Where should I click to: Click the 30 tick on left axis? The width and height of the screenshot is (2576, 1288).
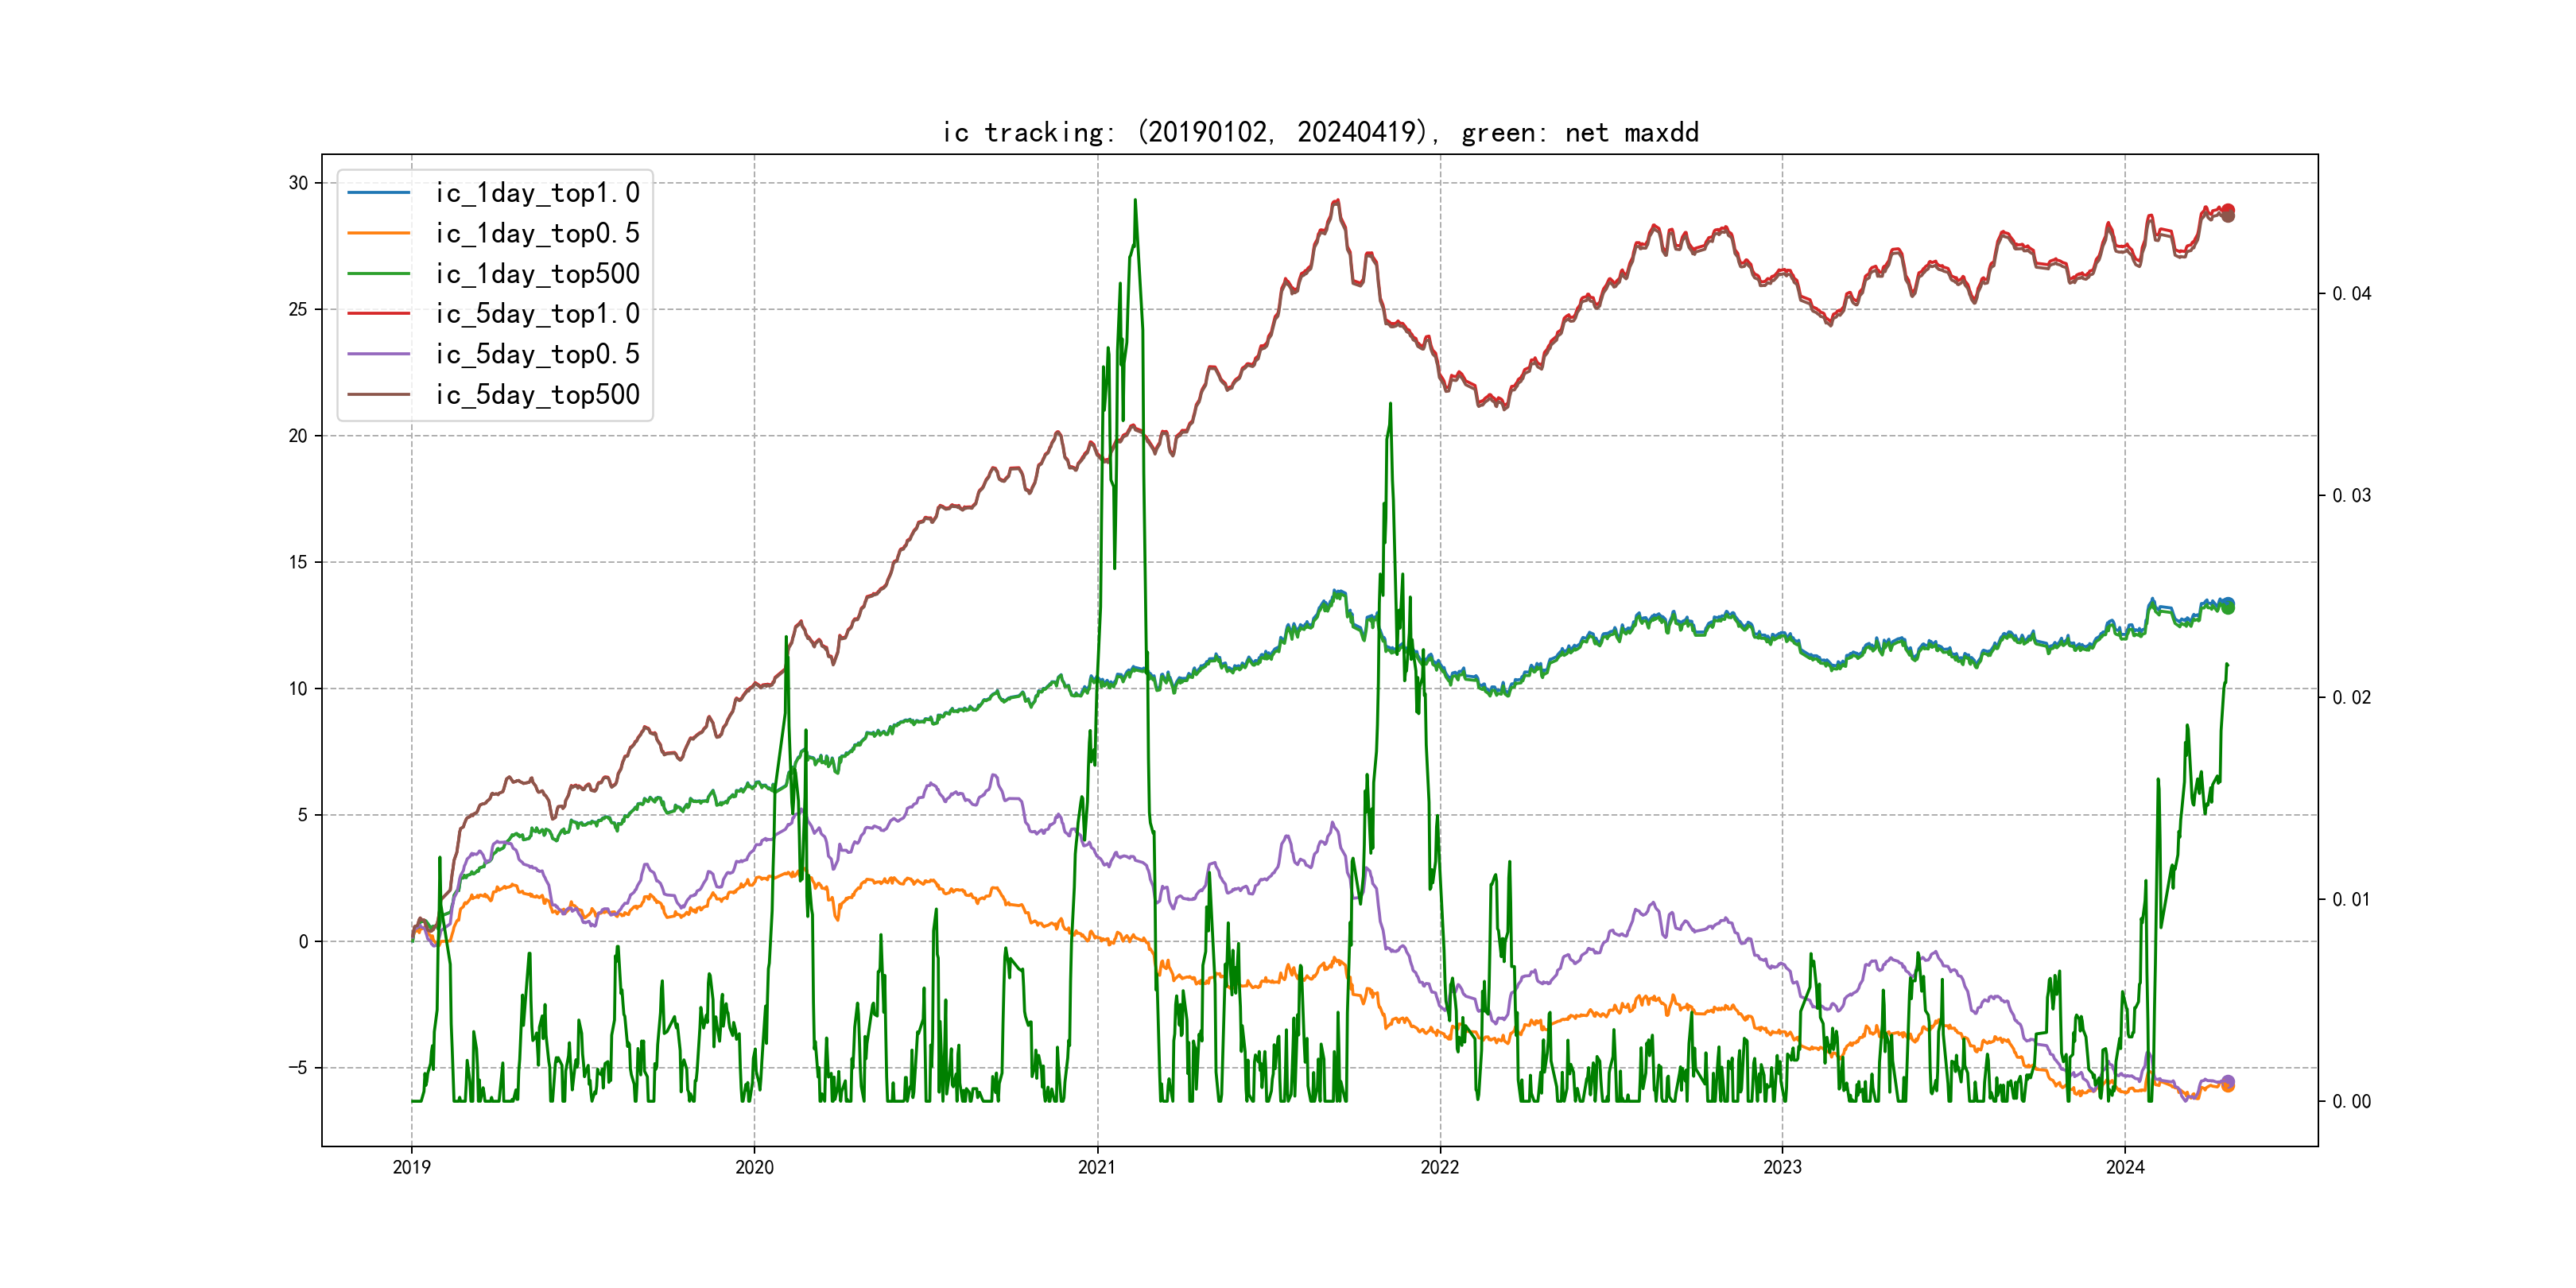pyautogui.click(x=298, y=183)
